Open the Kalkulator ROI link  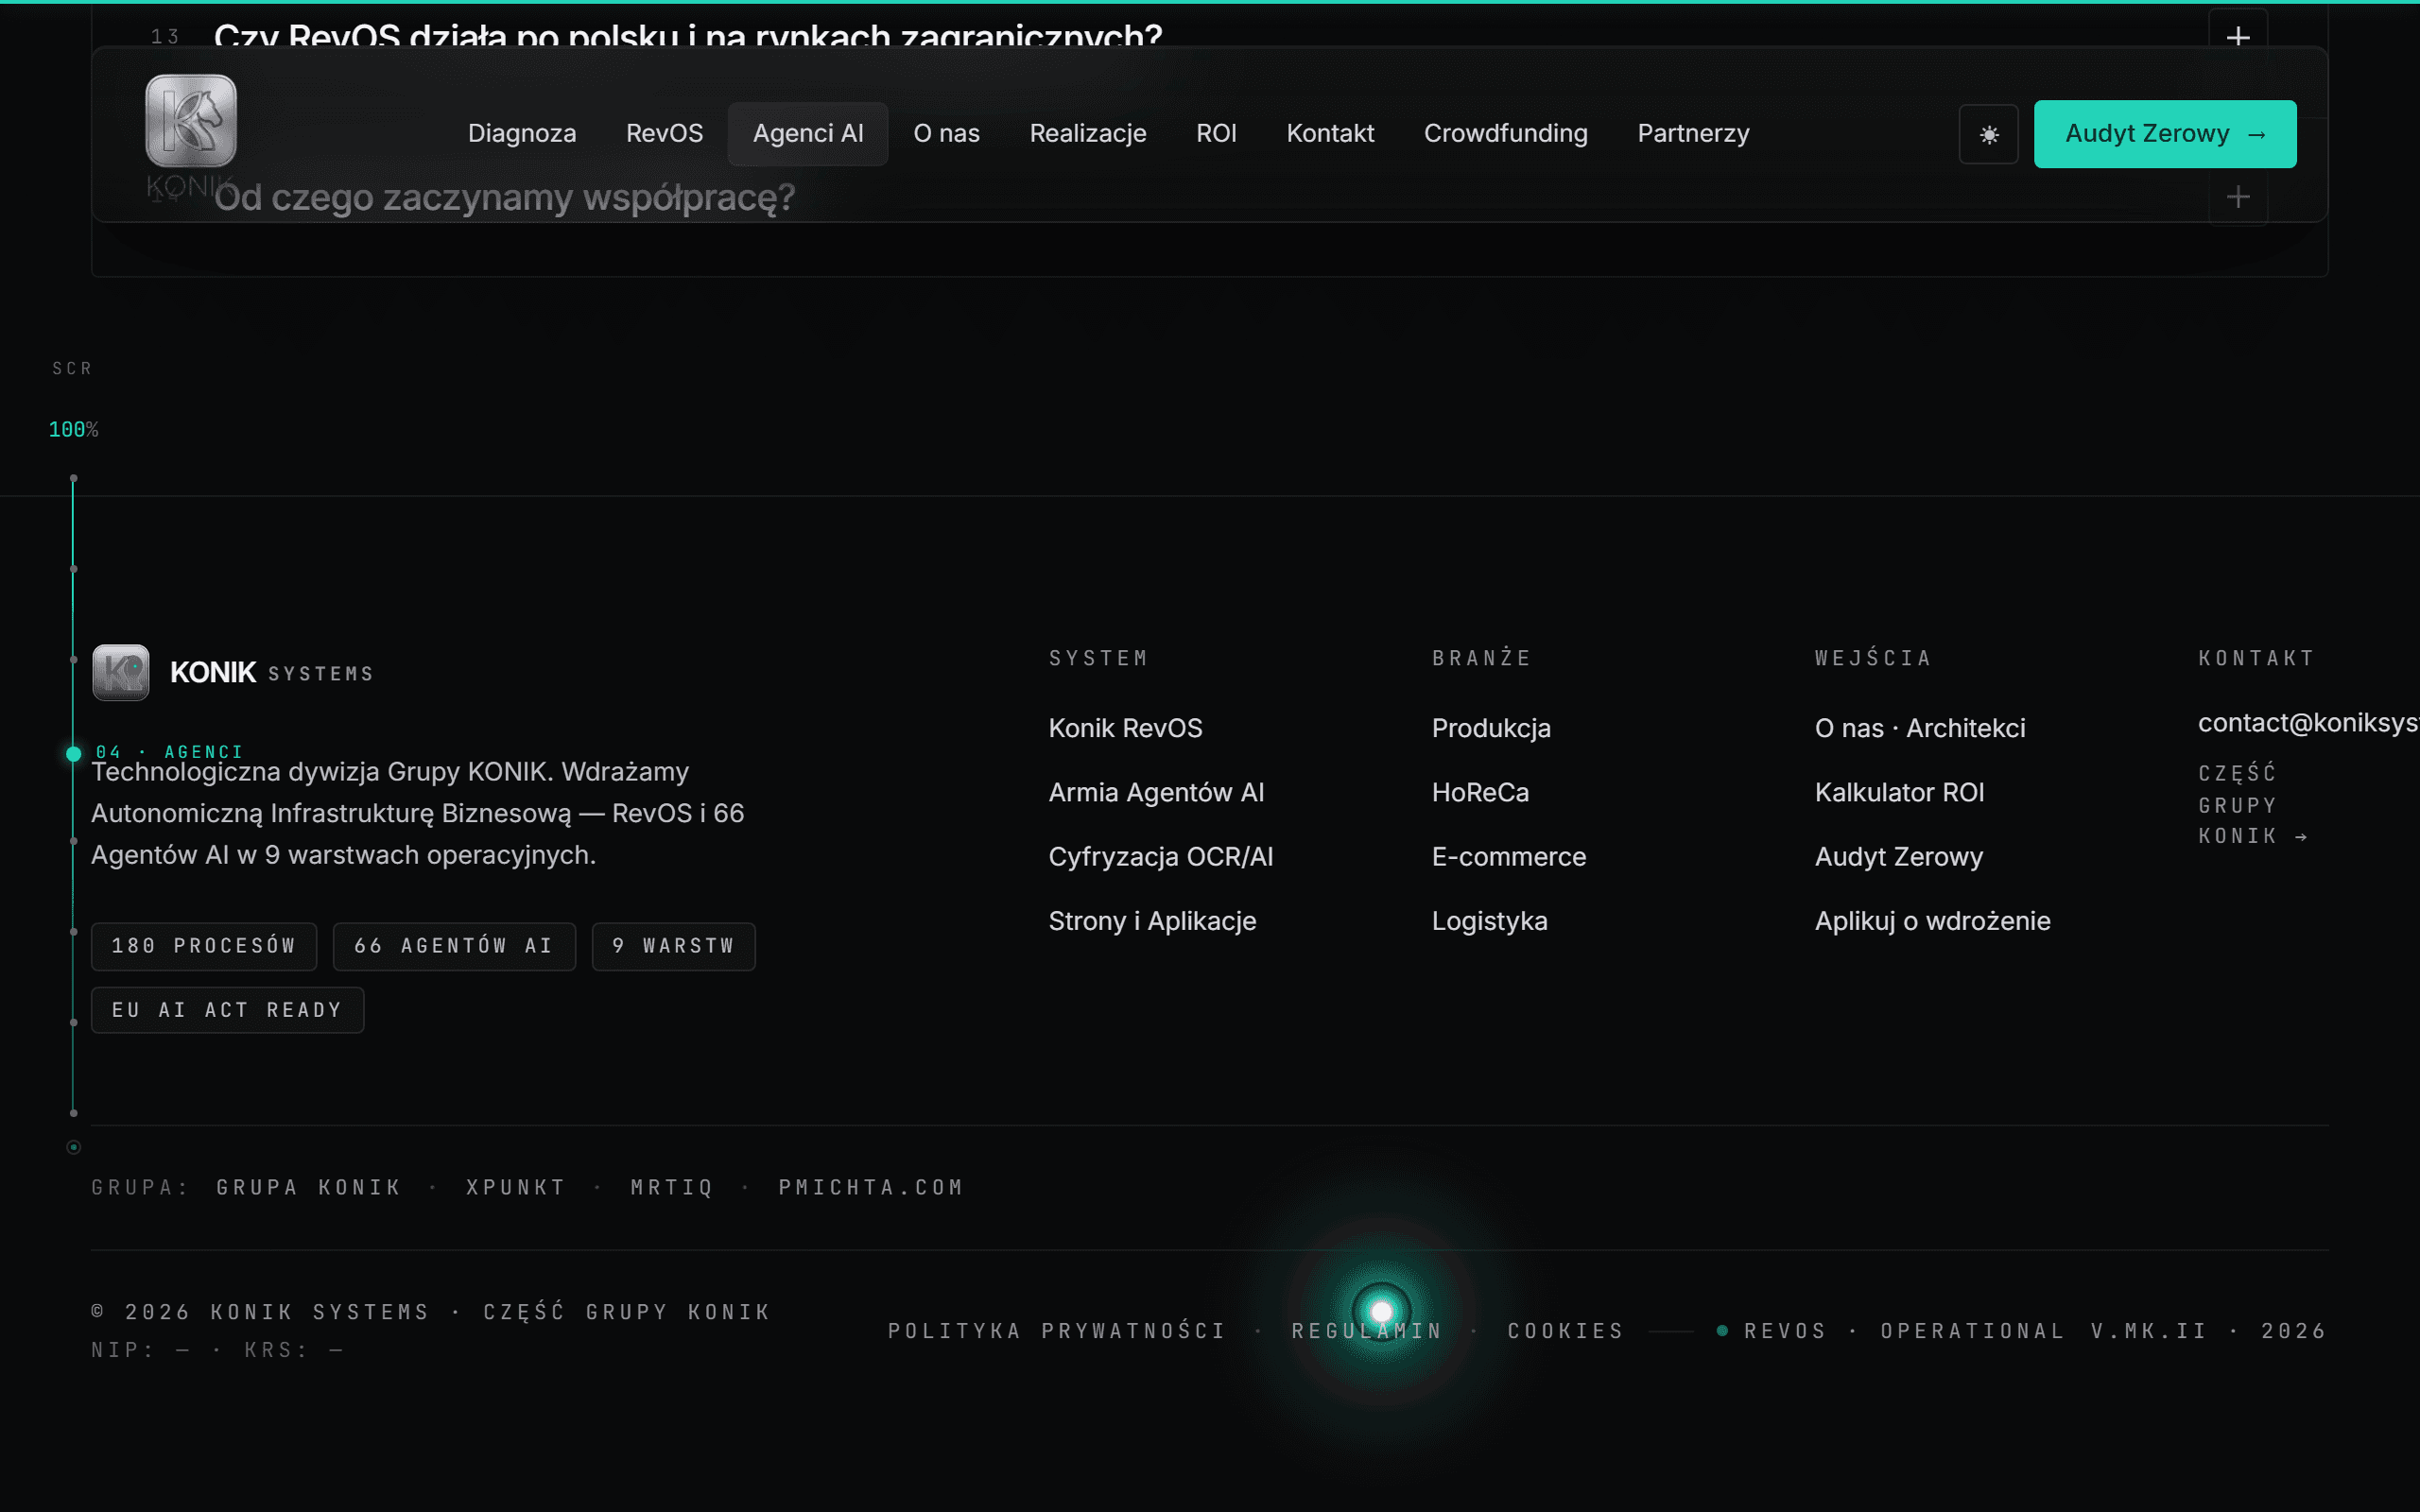[x=1899, y=792]
